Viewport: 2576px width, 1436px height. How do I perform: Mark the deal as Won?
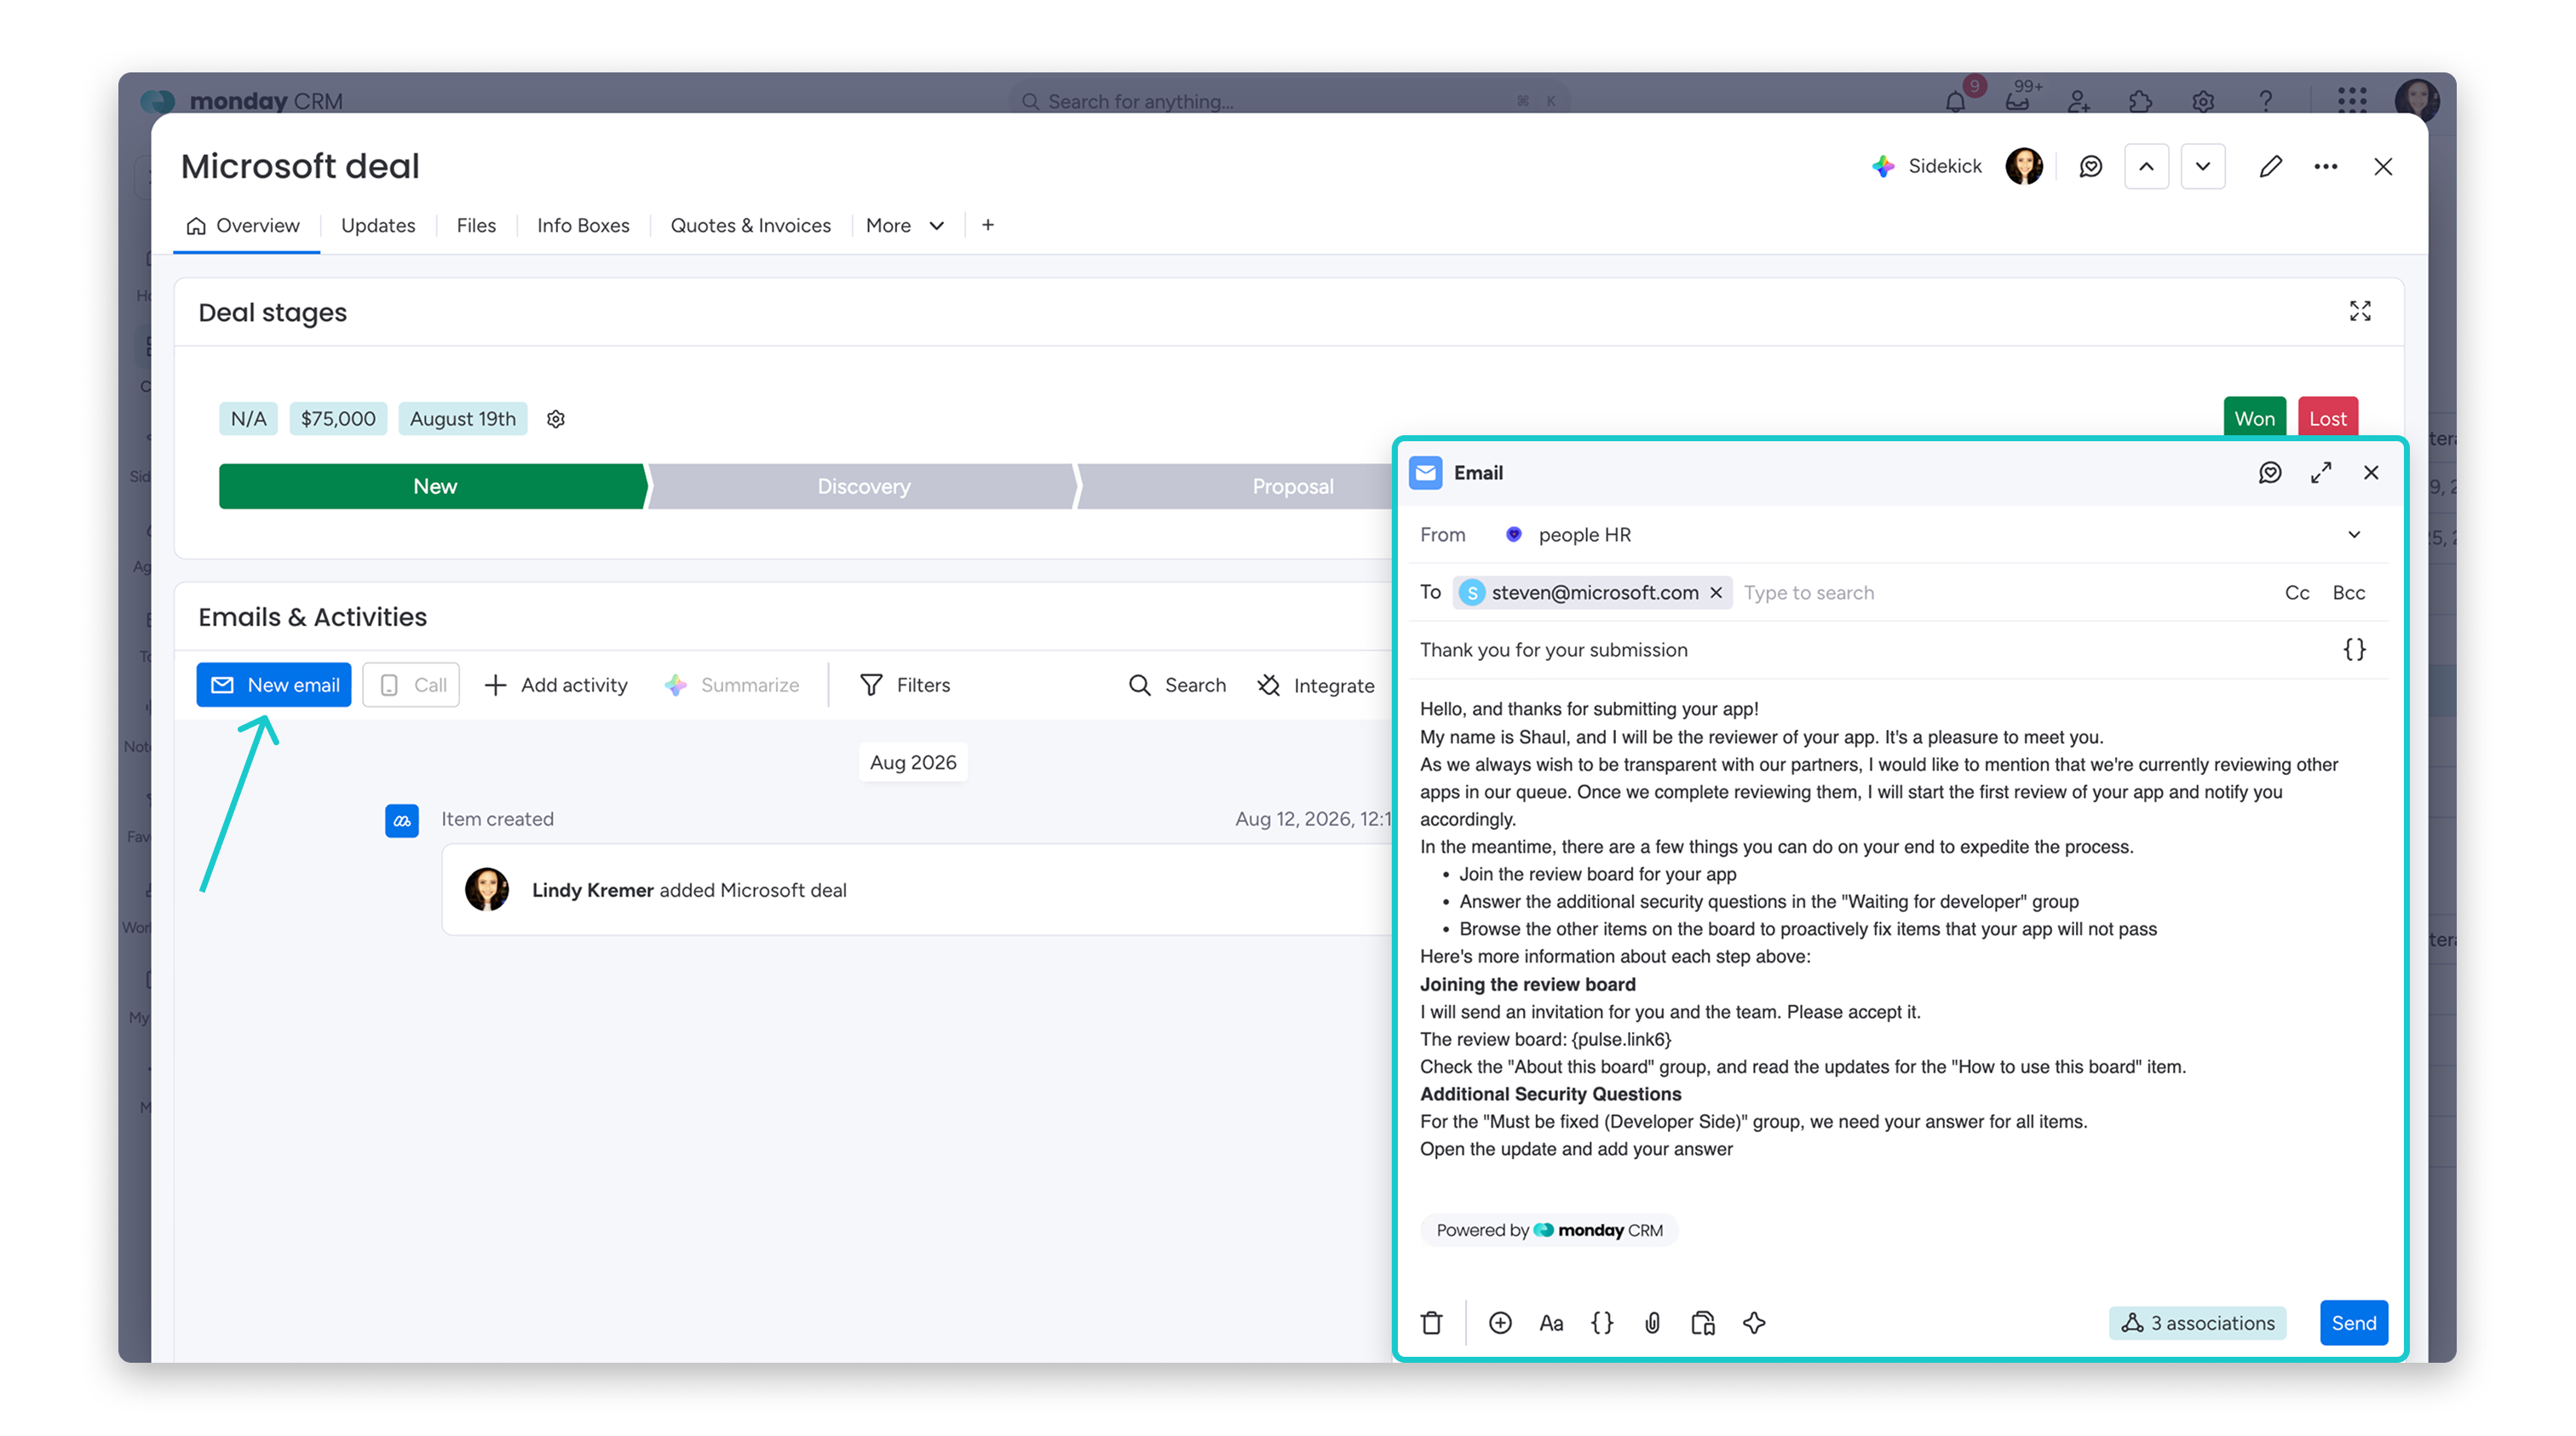pos(2254,418)
